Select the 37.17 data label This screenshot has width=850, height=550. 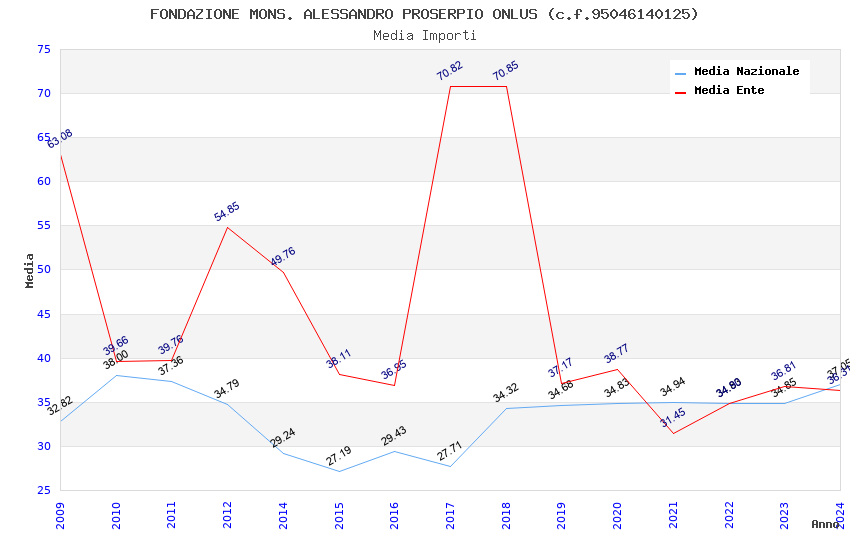(x=561, y=368)
